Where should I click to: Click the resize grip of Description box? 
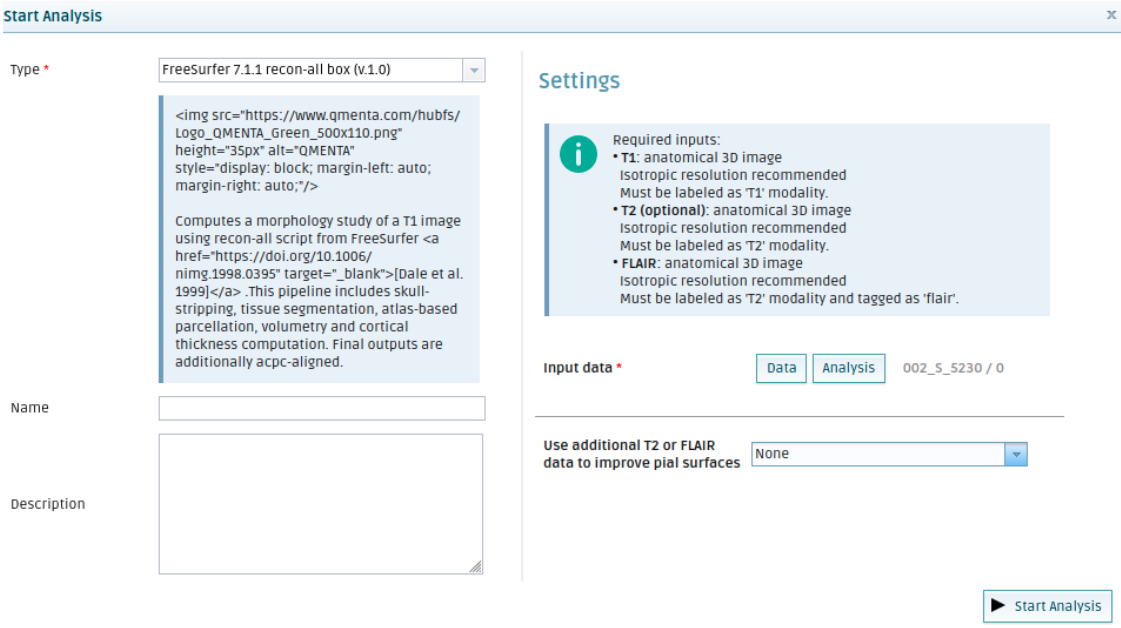click(x=476, y=566)
